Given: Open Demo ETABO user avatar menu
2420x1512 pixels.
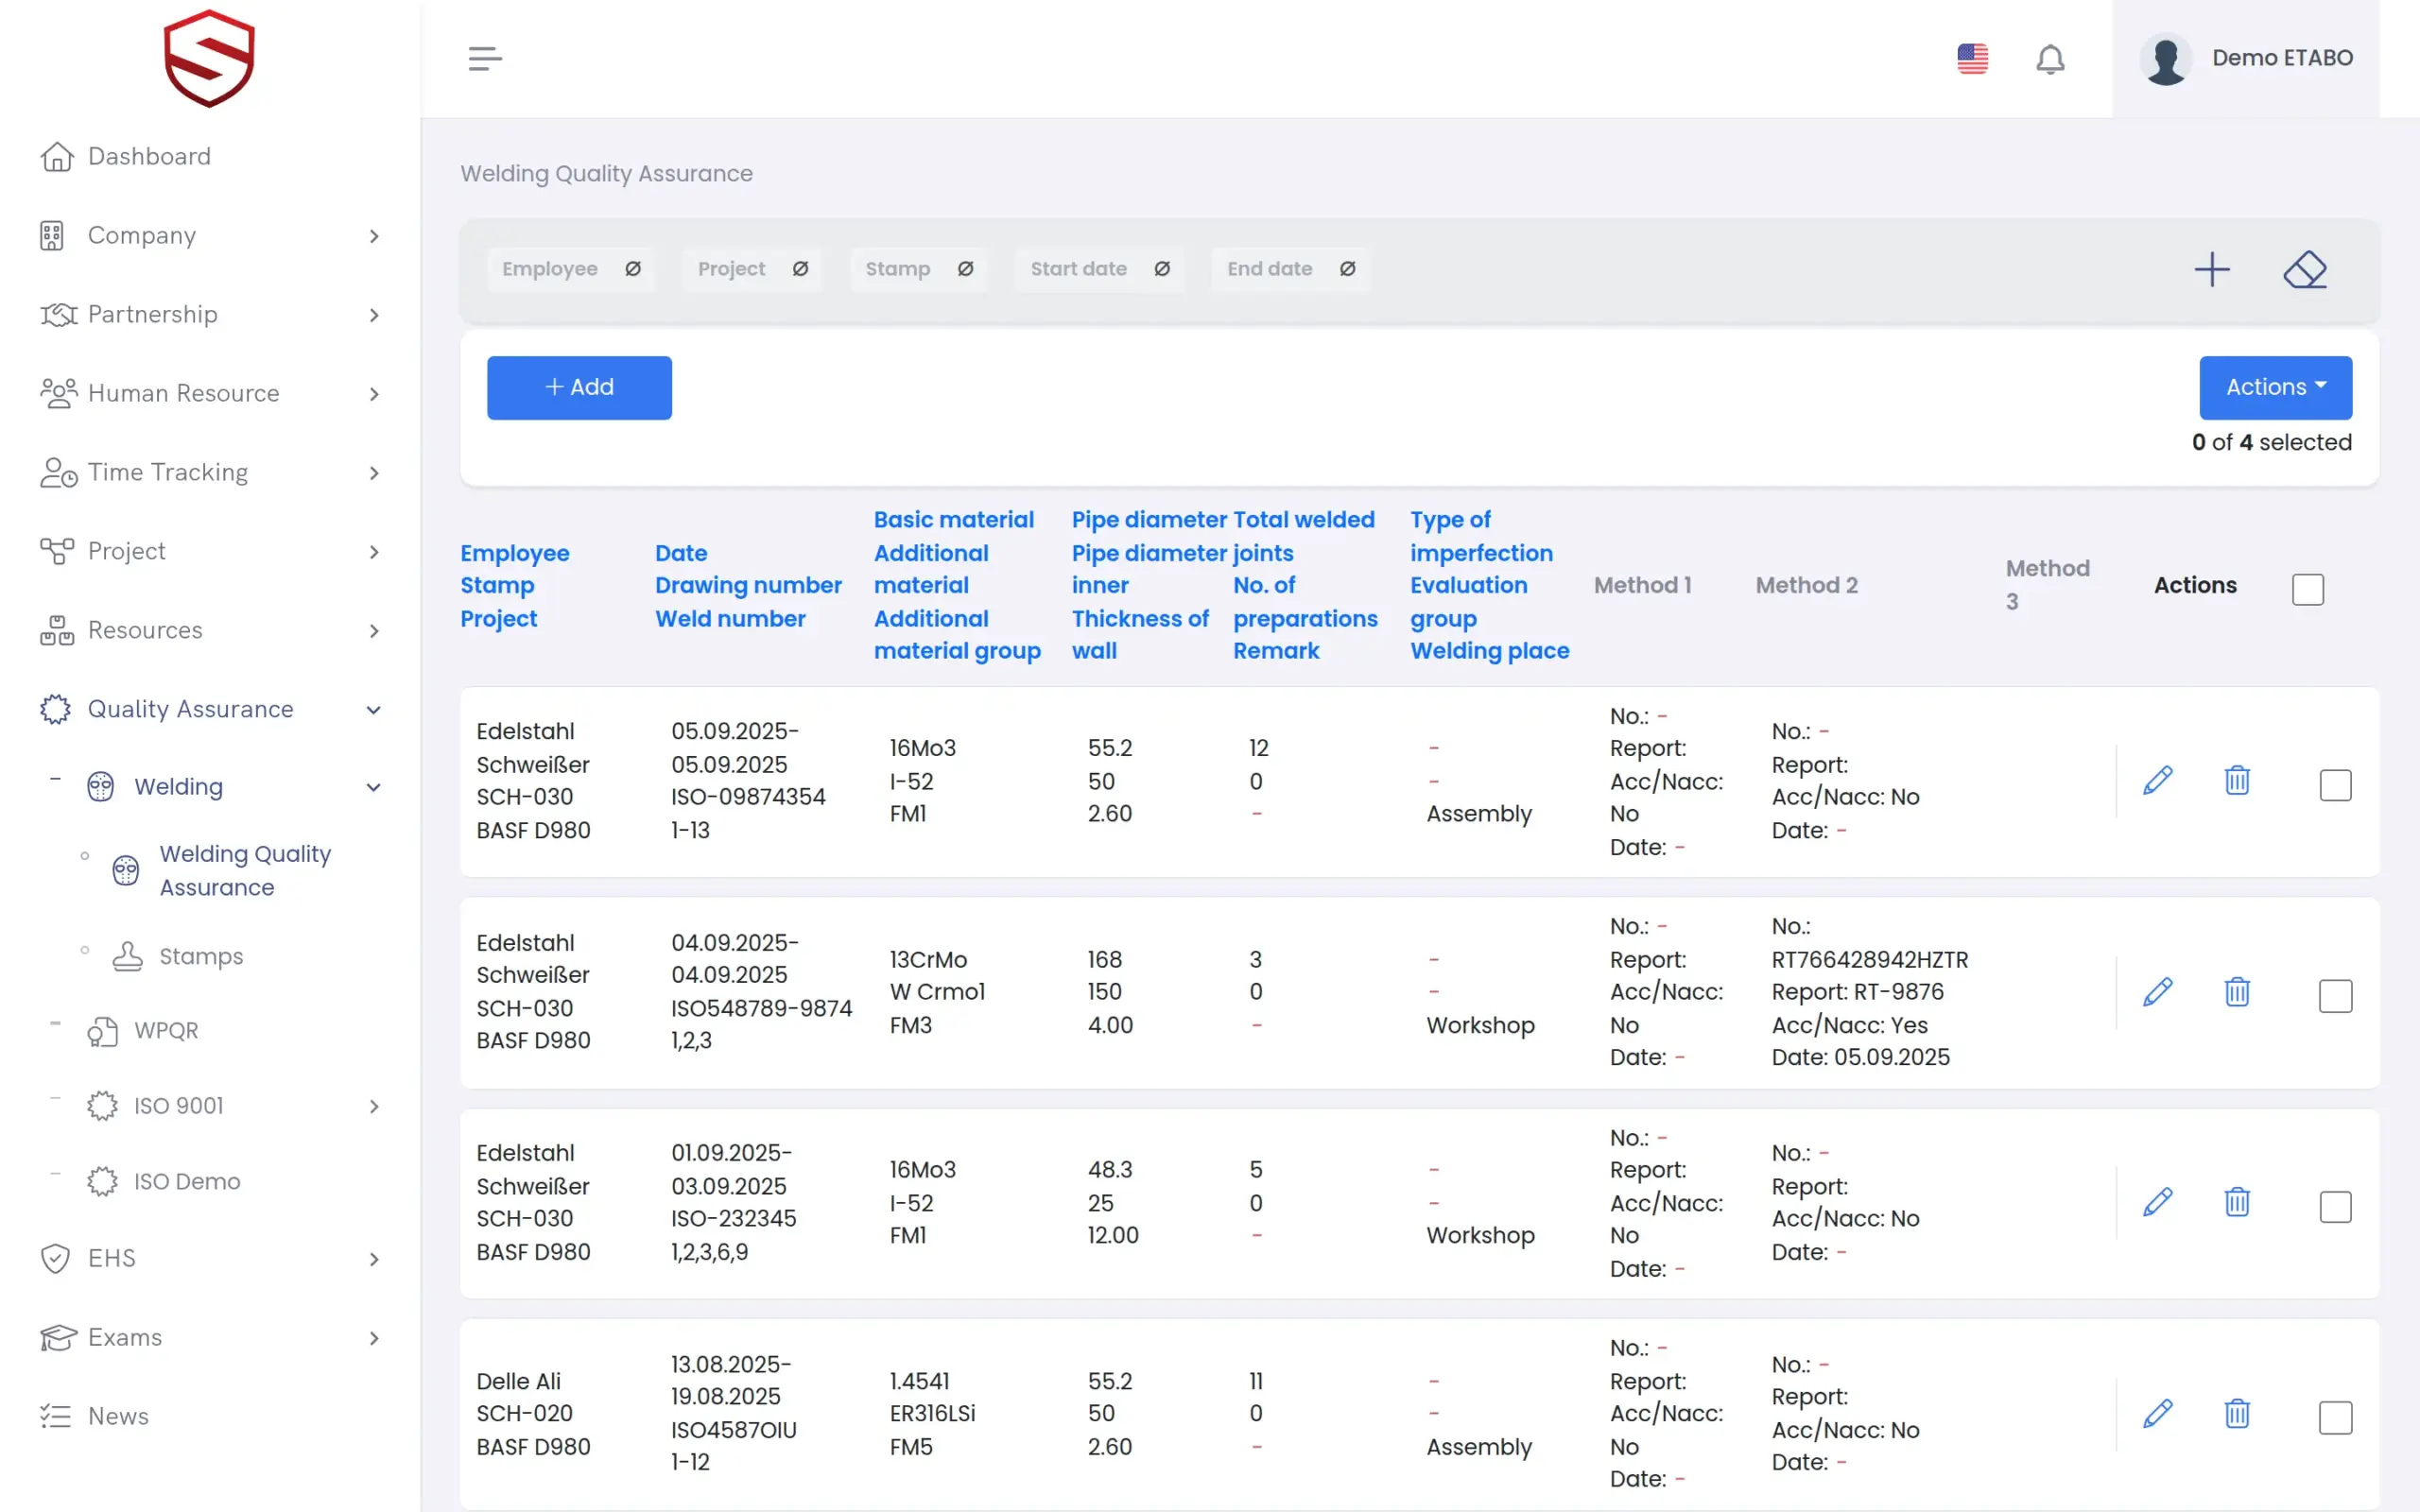Looking at the screenshot, I should point(2246,58).
